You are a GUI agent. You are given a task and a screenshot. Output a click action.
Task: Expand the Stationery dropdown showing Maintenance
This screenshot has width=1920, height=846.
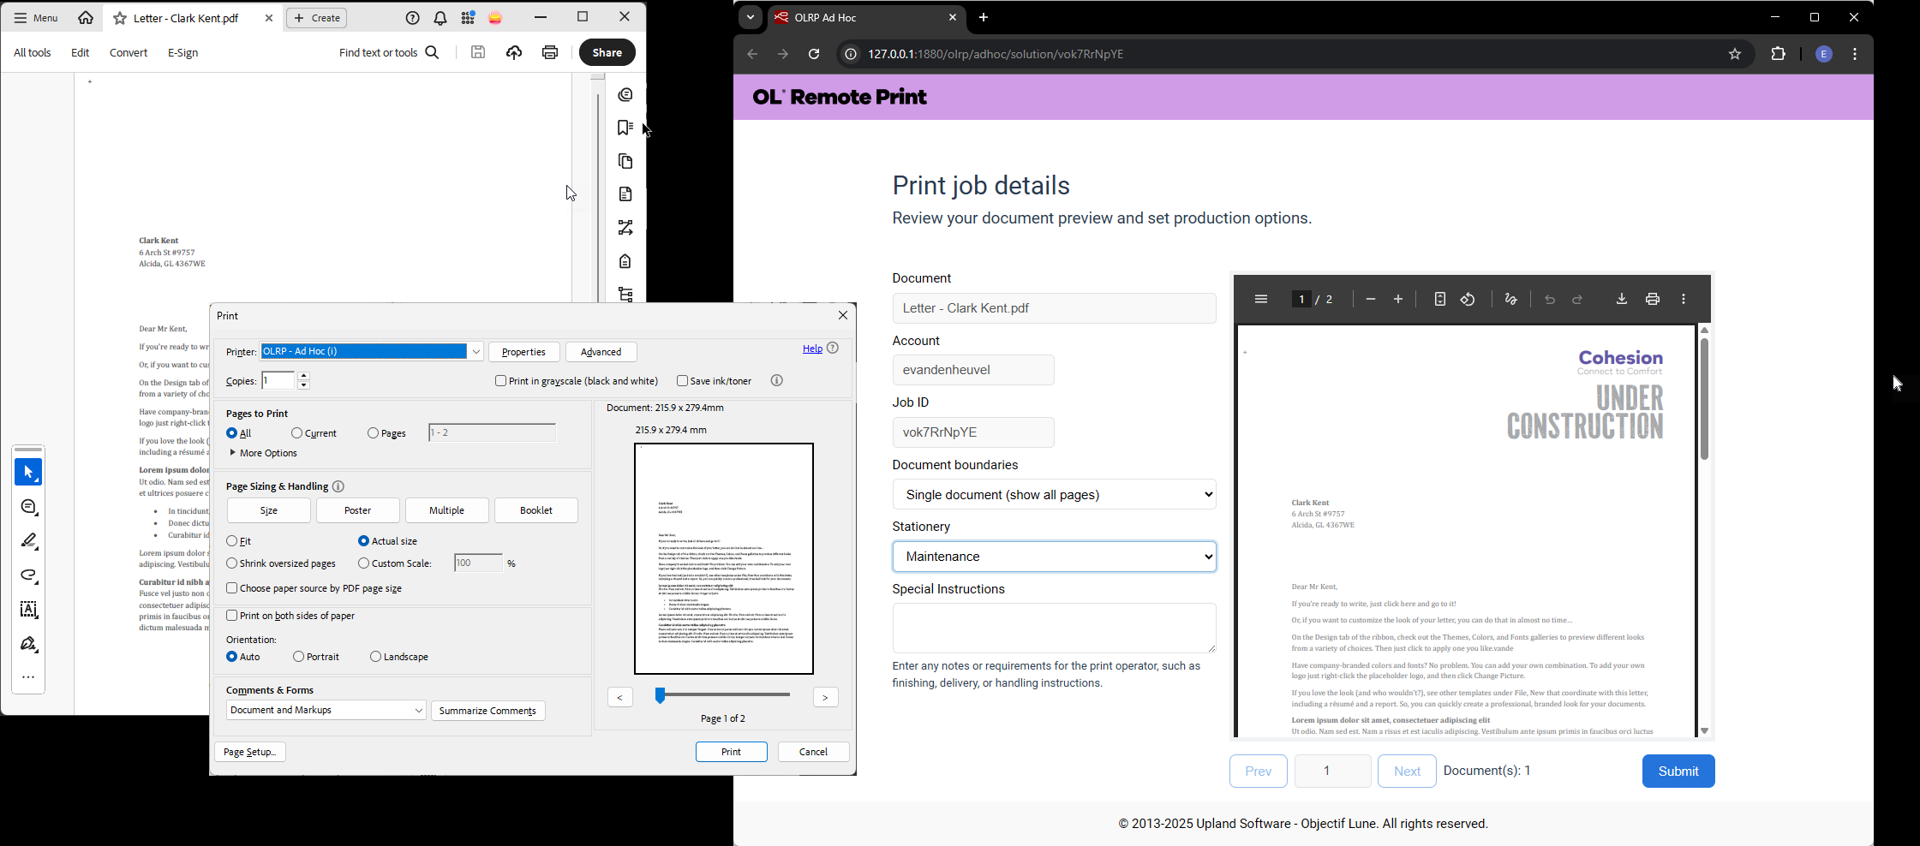click(1054, 557)
